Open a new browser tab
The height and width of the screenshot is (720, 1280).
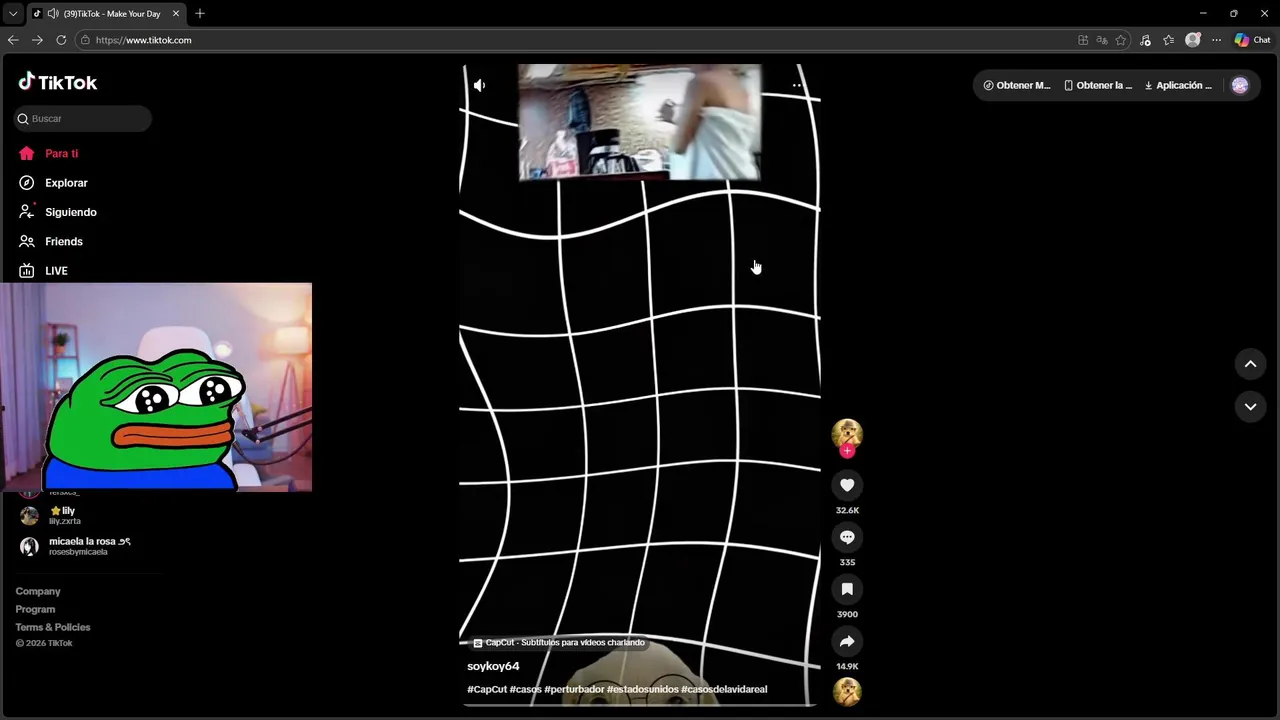[200, 13]
